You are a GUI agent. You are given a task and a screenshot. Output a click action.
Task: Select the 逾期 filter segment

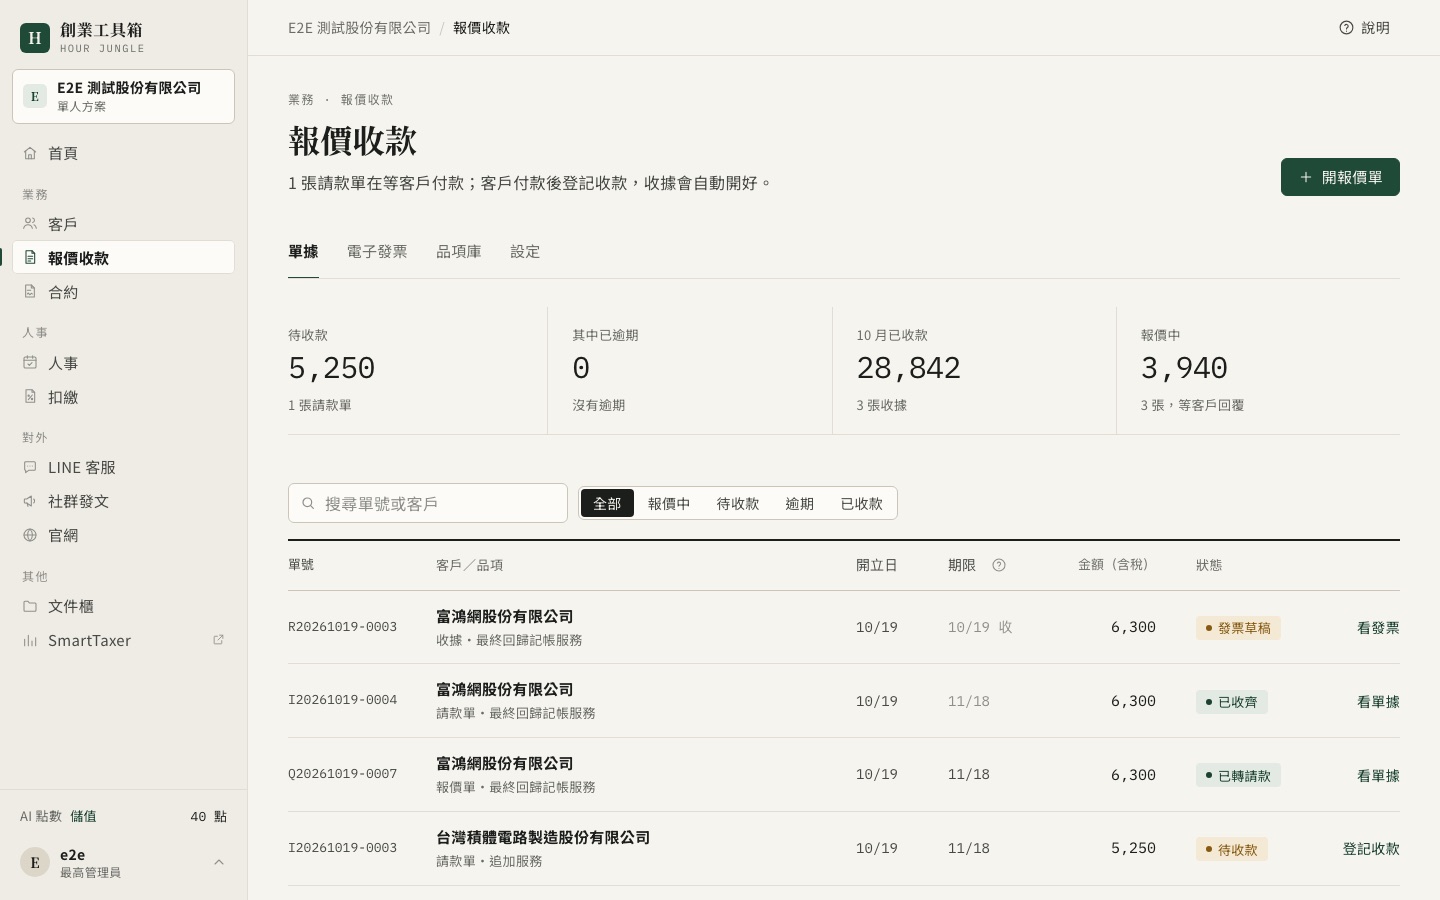point(799,503)
